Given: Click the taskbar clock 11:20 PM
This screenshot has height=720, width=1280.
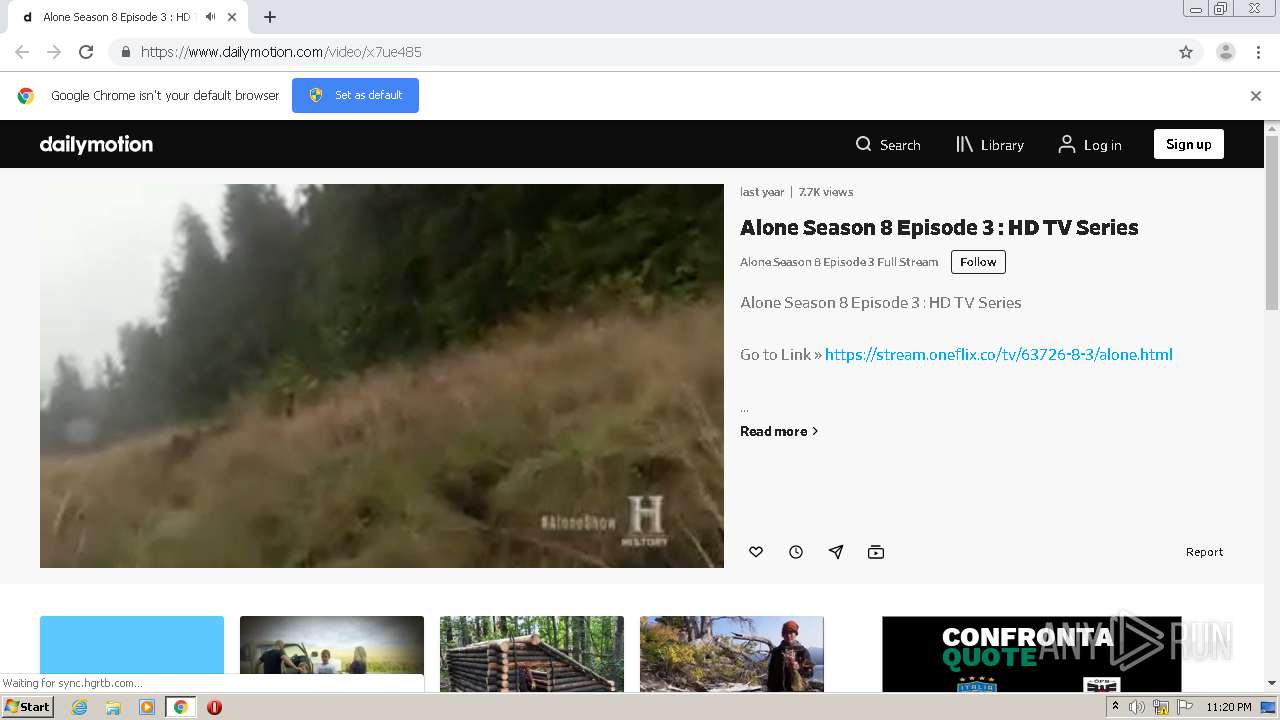Looking at the screenshot, I should [x=1229, y=707].
